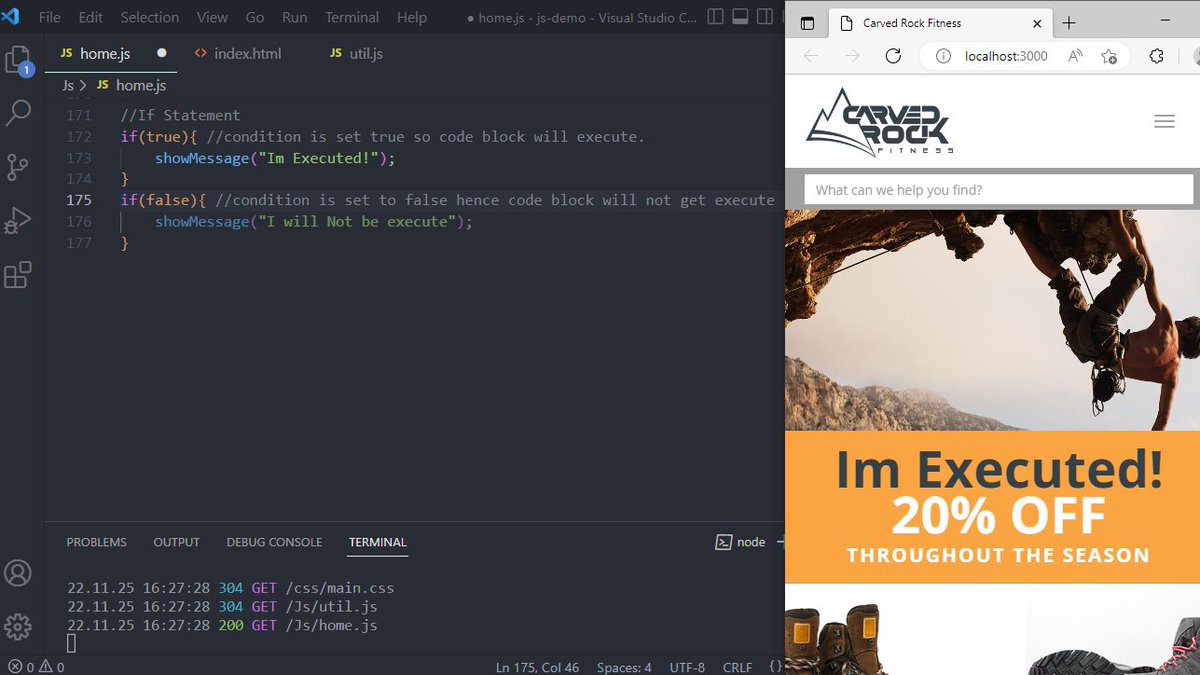
Task: Open the Accounts menu icon
Action: (18, 574)
